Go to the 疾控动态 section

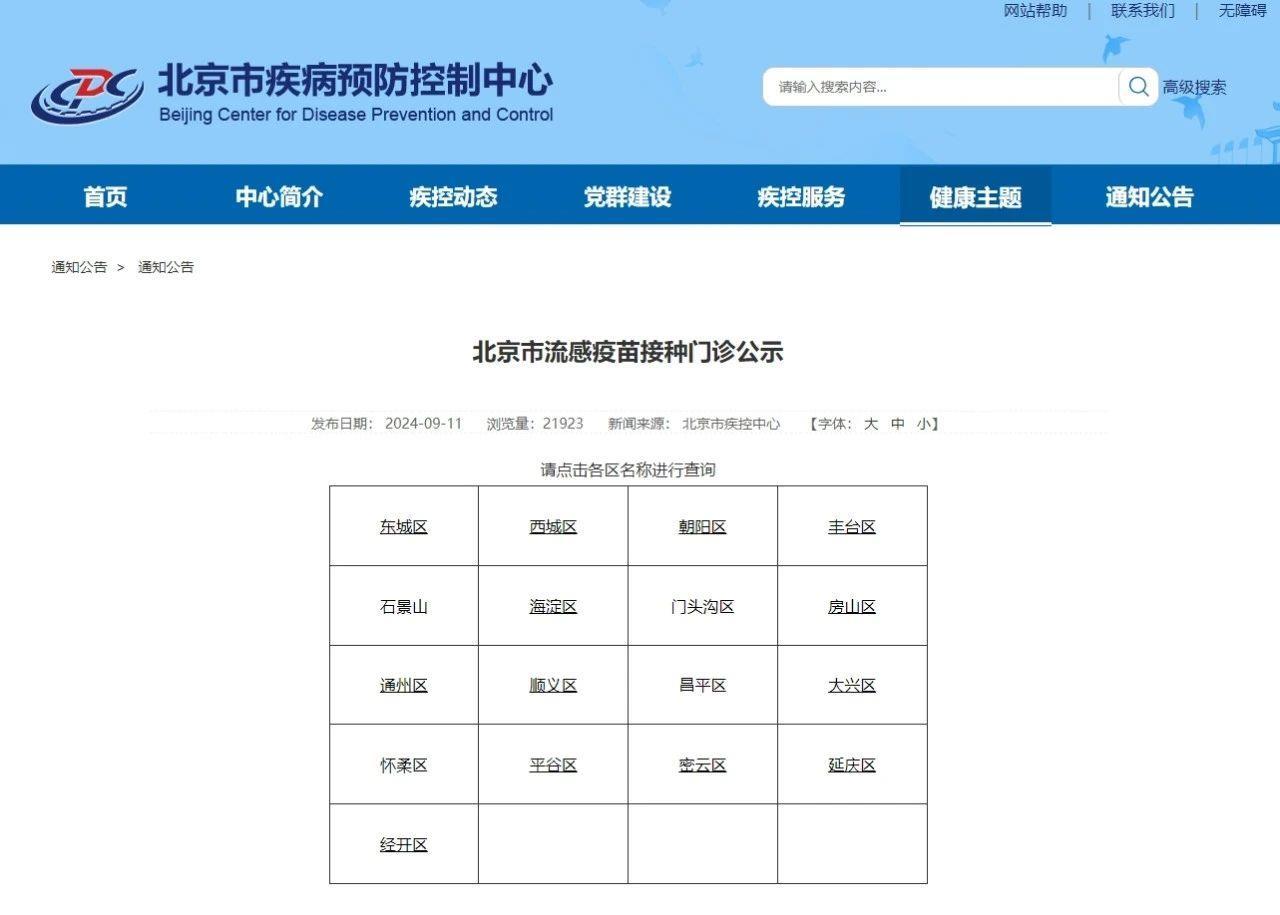pos(453,197)
